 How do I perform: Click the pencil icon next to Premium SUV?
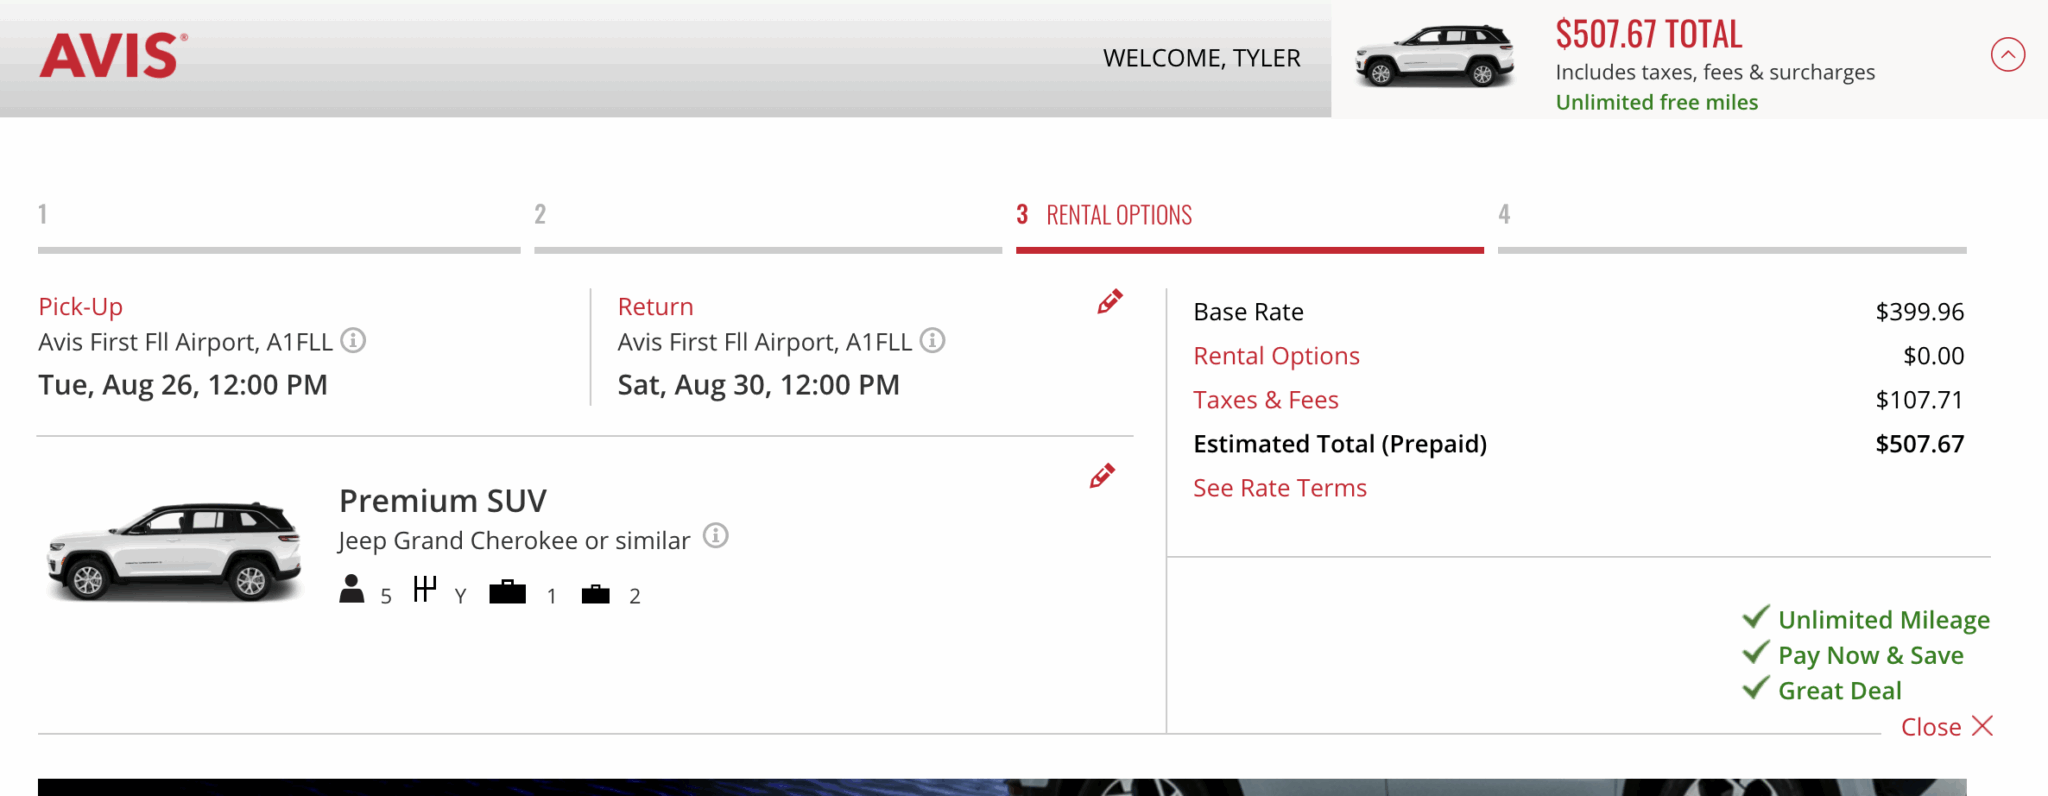tap(1102, 477)
